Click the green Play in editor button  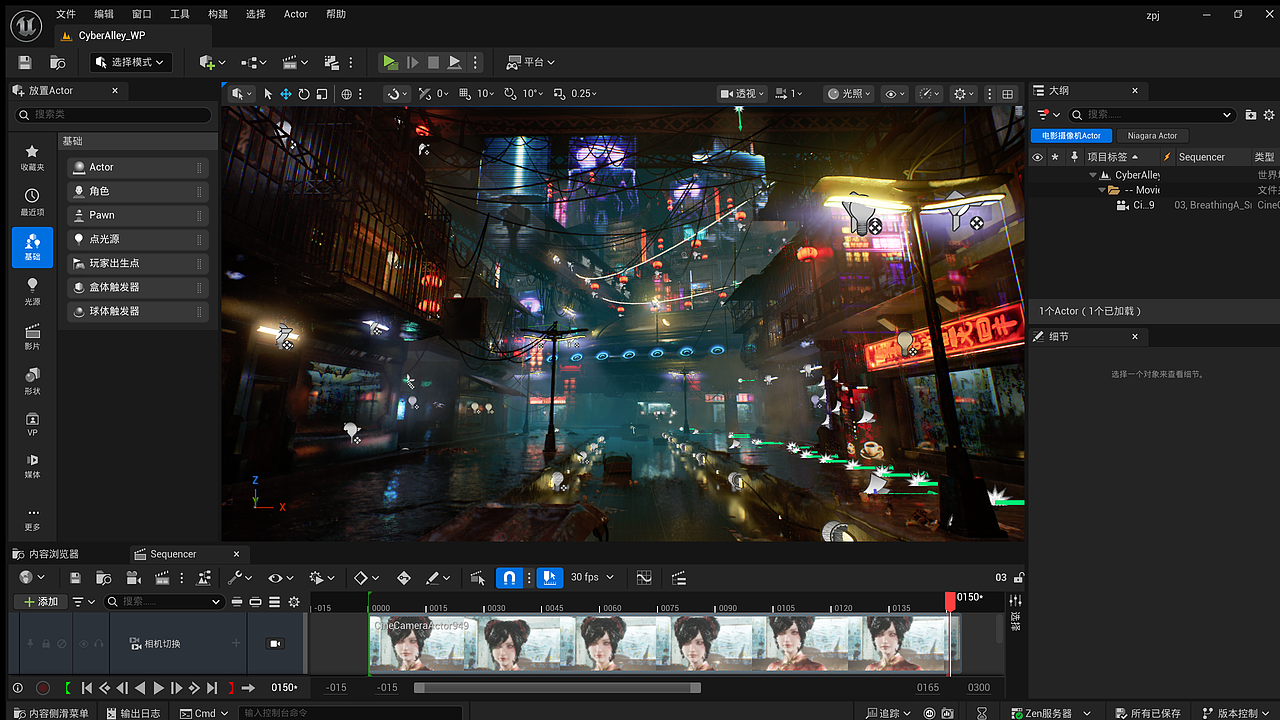390,62
